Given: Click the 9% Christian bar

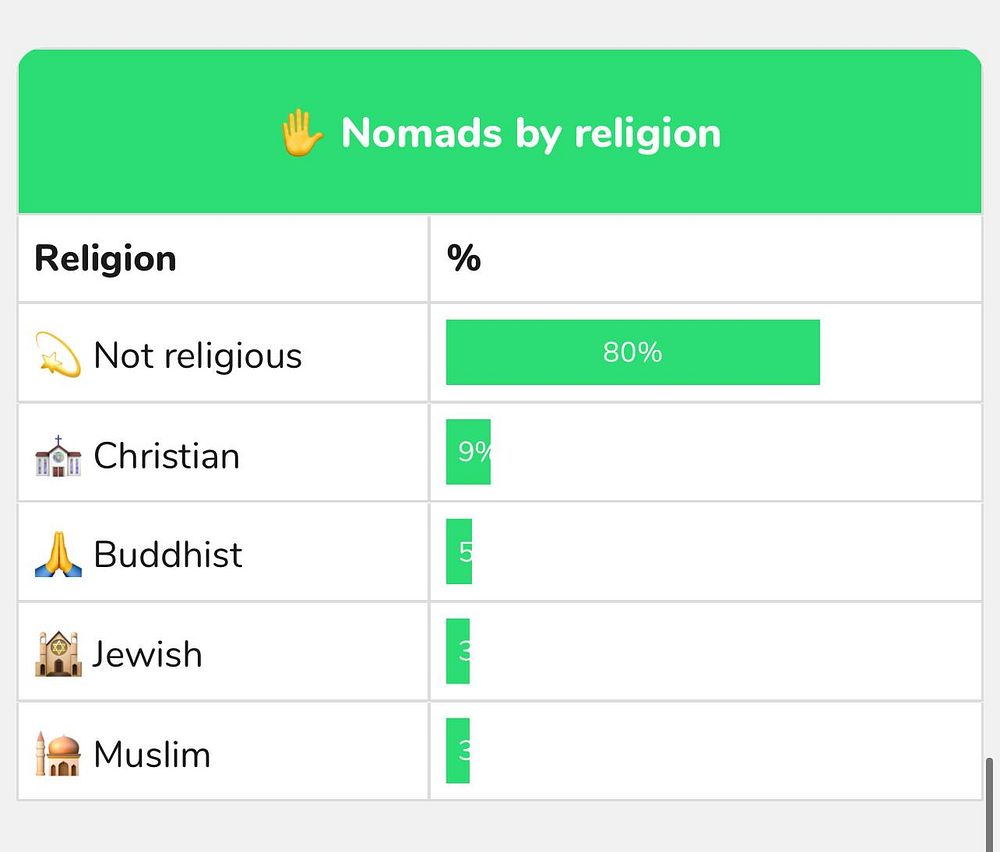Looking at the screenshot, I should click(x=468, y=452).
